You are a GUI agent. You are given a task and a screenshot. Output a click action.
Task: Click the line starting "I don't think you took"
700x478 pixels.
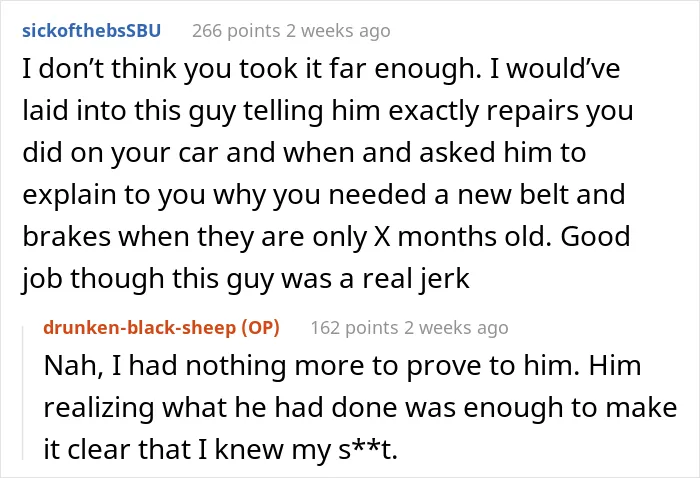point(321,69)
